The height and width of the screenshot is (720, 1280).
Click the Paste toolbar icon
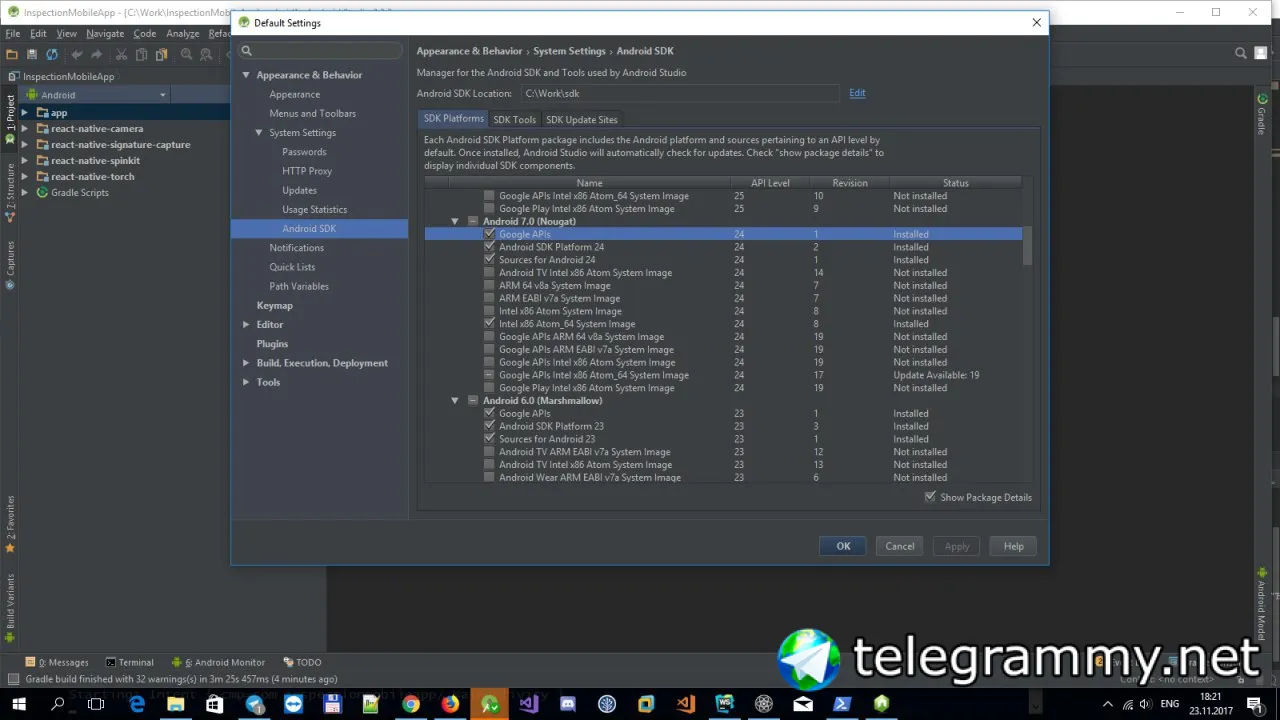pos(162,54)
